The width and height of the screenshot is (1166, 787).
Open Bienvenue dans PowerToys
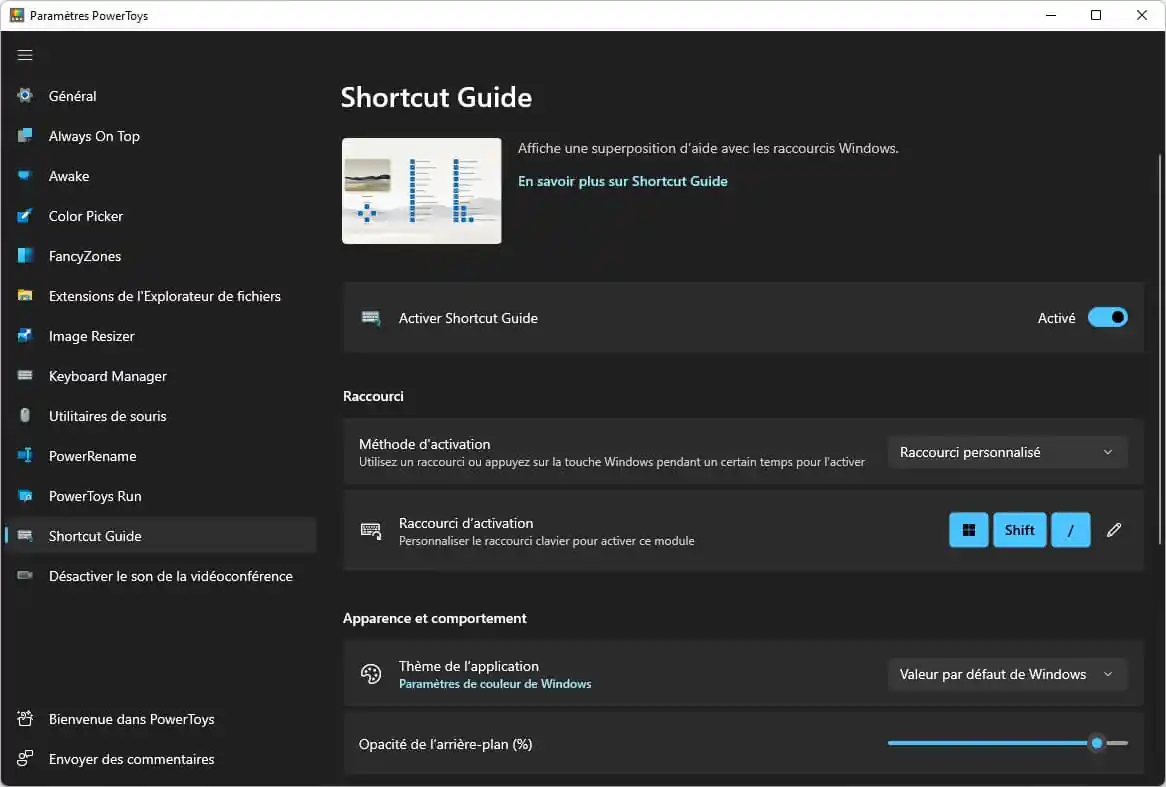(x=161, y=719)
